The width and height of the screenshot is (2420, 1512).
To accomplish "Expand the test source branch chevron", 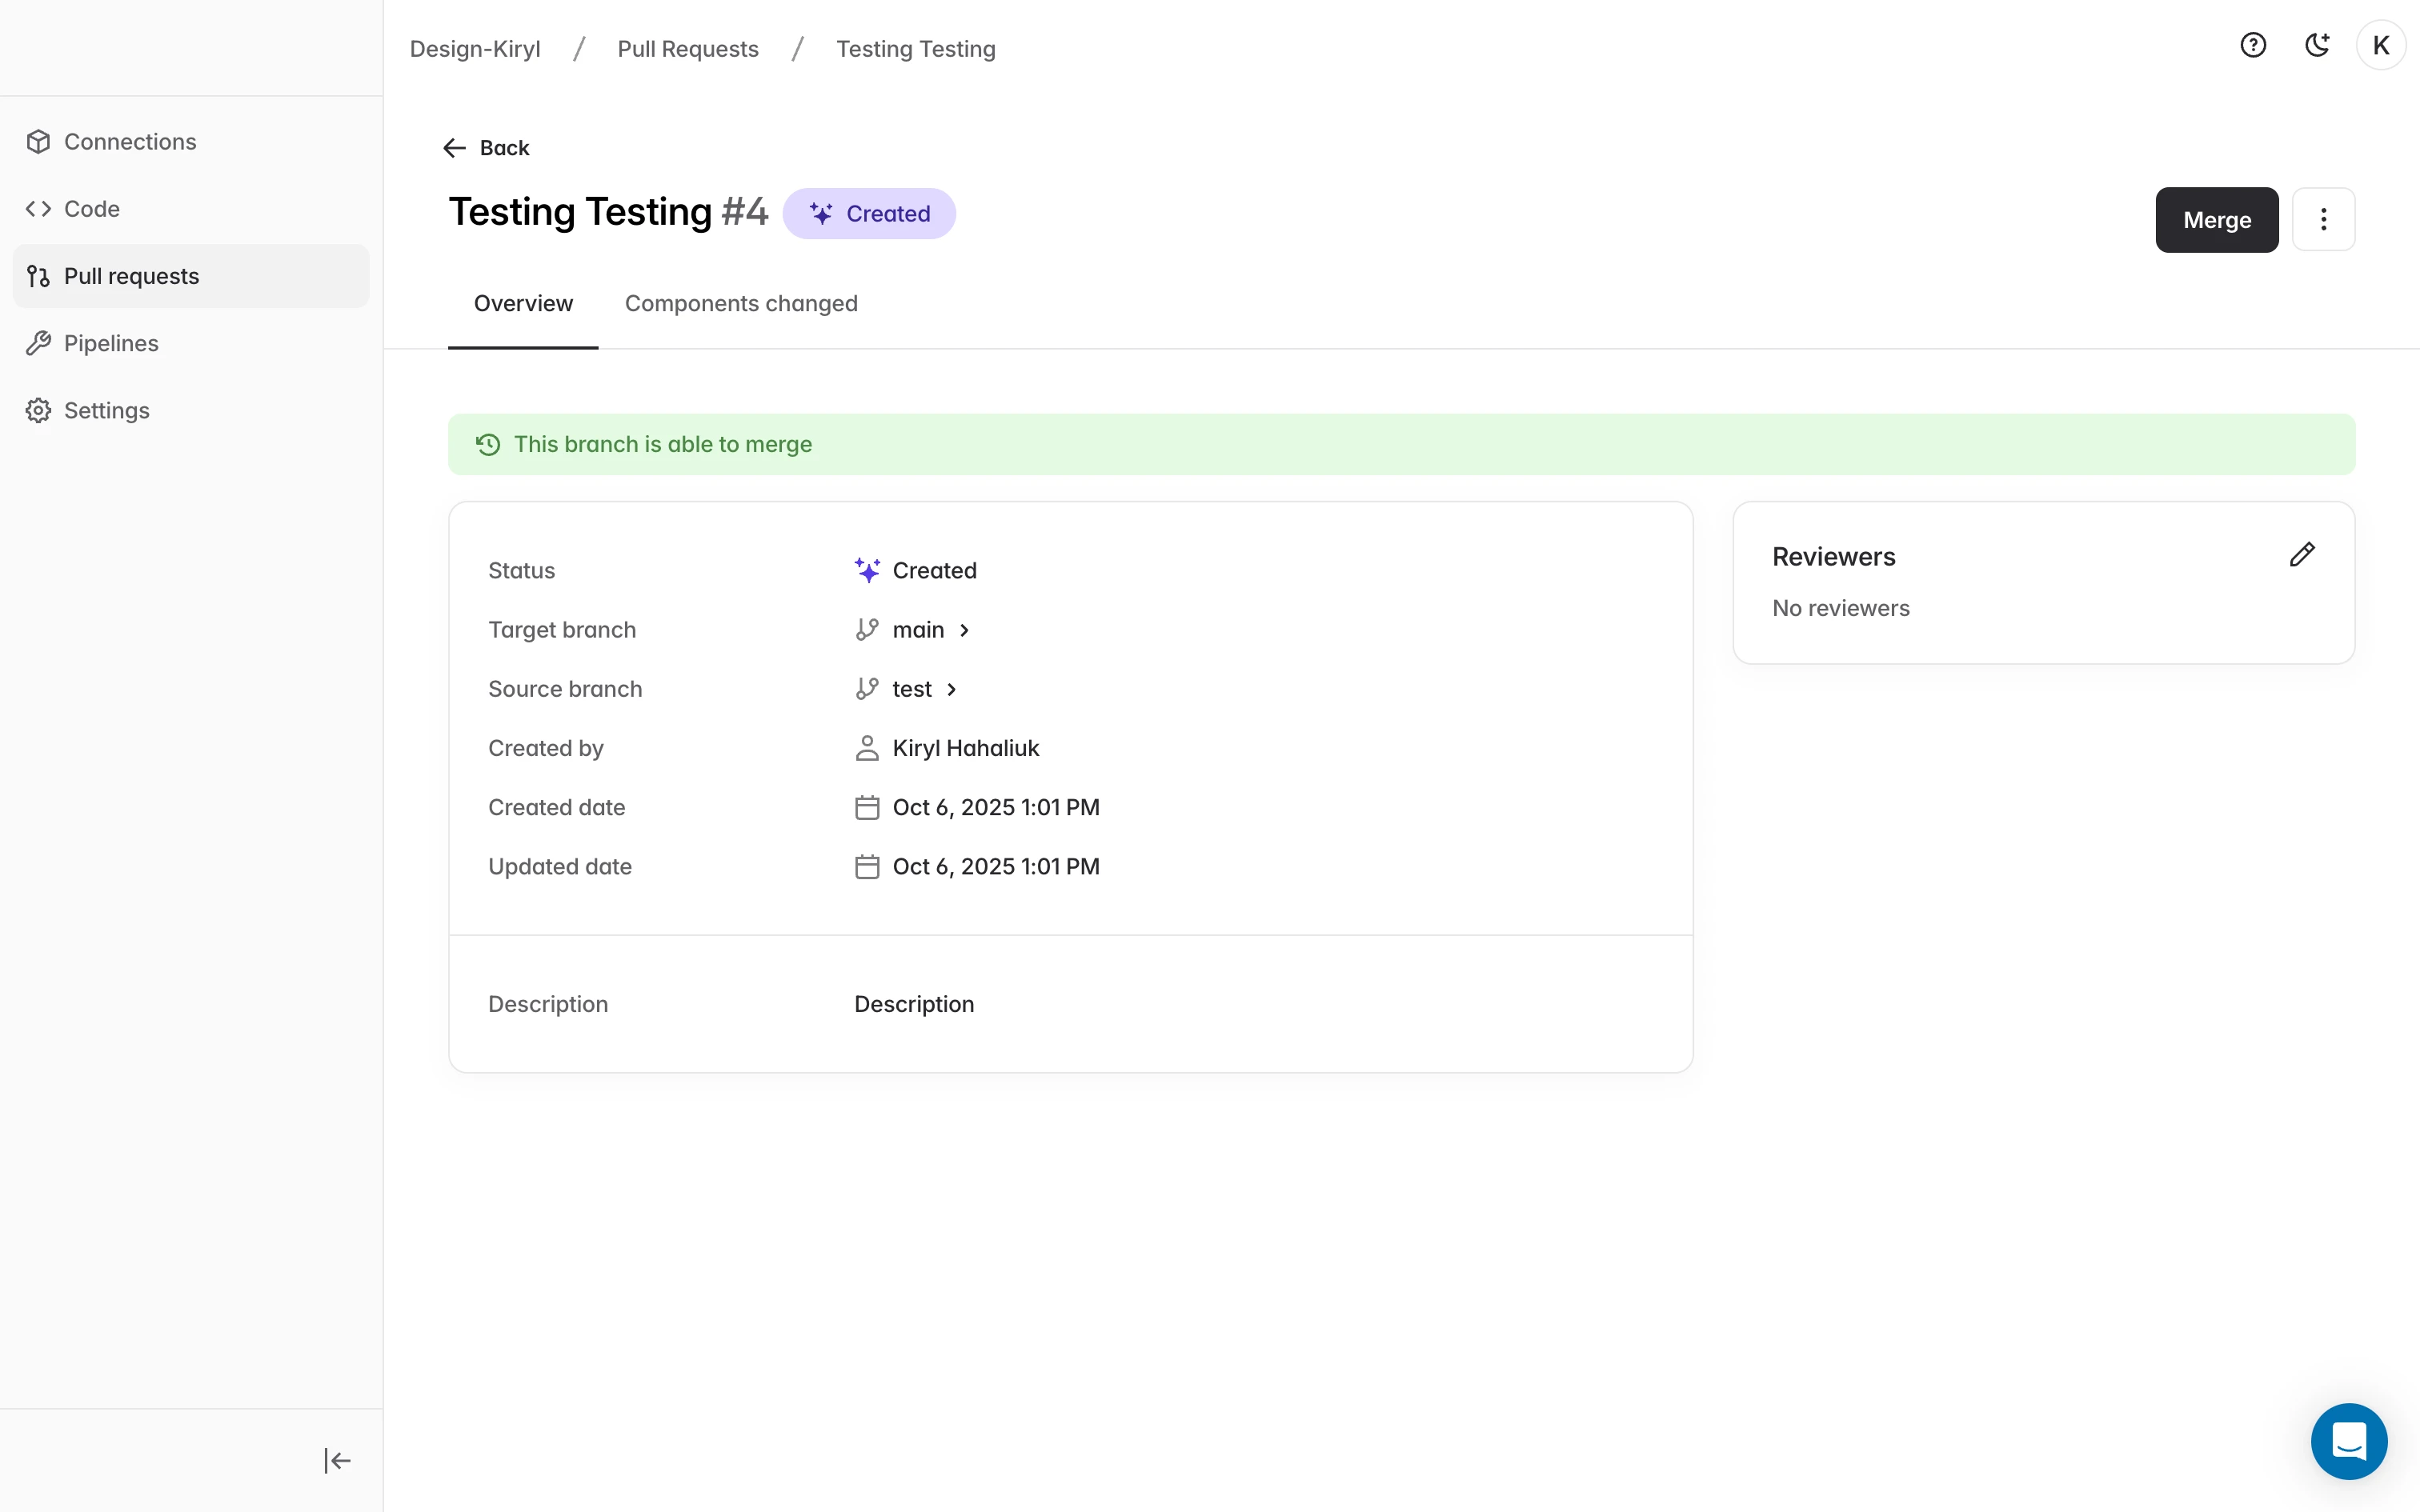I will pos(951,689).
